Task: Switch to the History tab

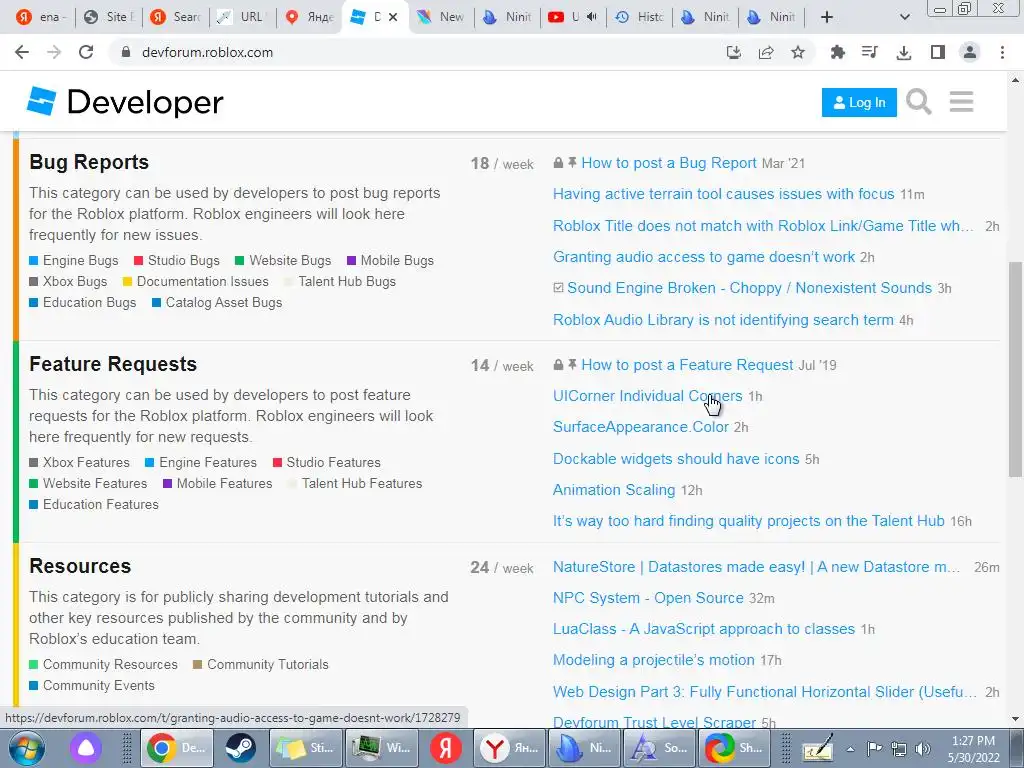Action: (640, 17)
